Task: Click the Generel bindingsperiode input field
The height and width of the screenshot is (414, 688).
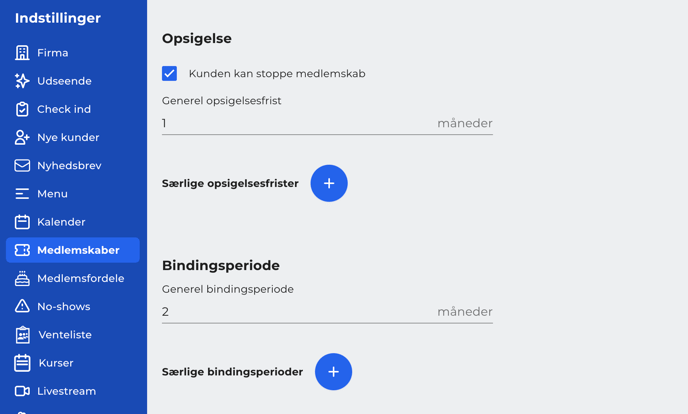Action: (327, 312)
